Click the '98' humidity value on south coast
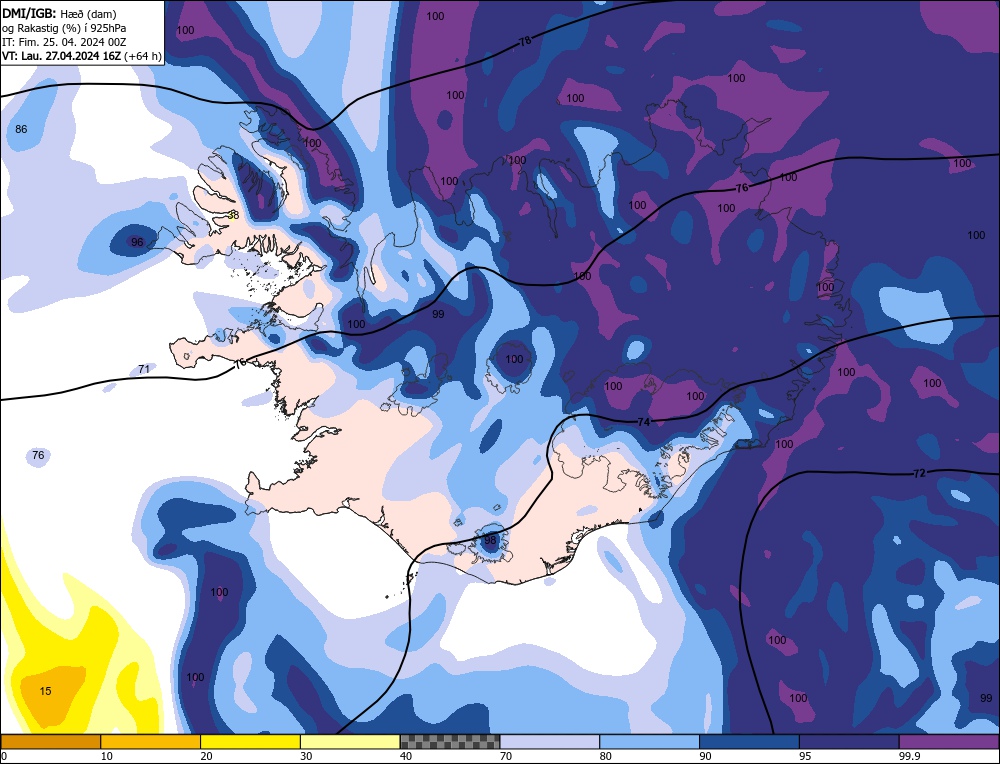Image resolution: width=1000 pixels, height=764 pixels. [490, 541]
